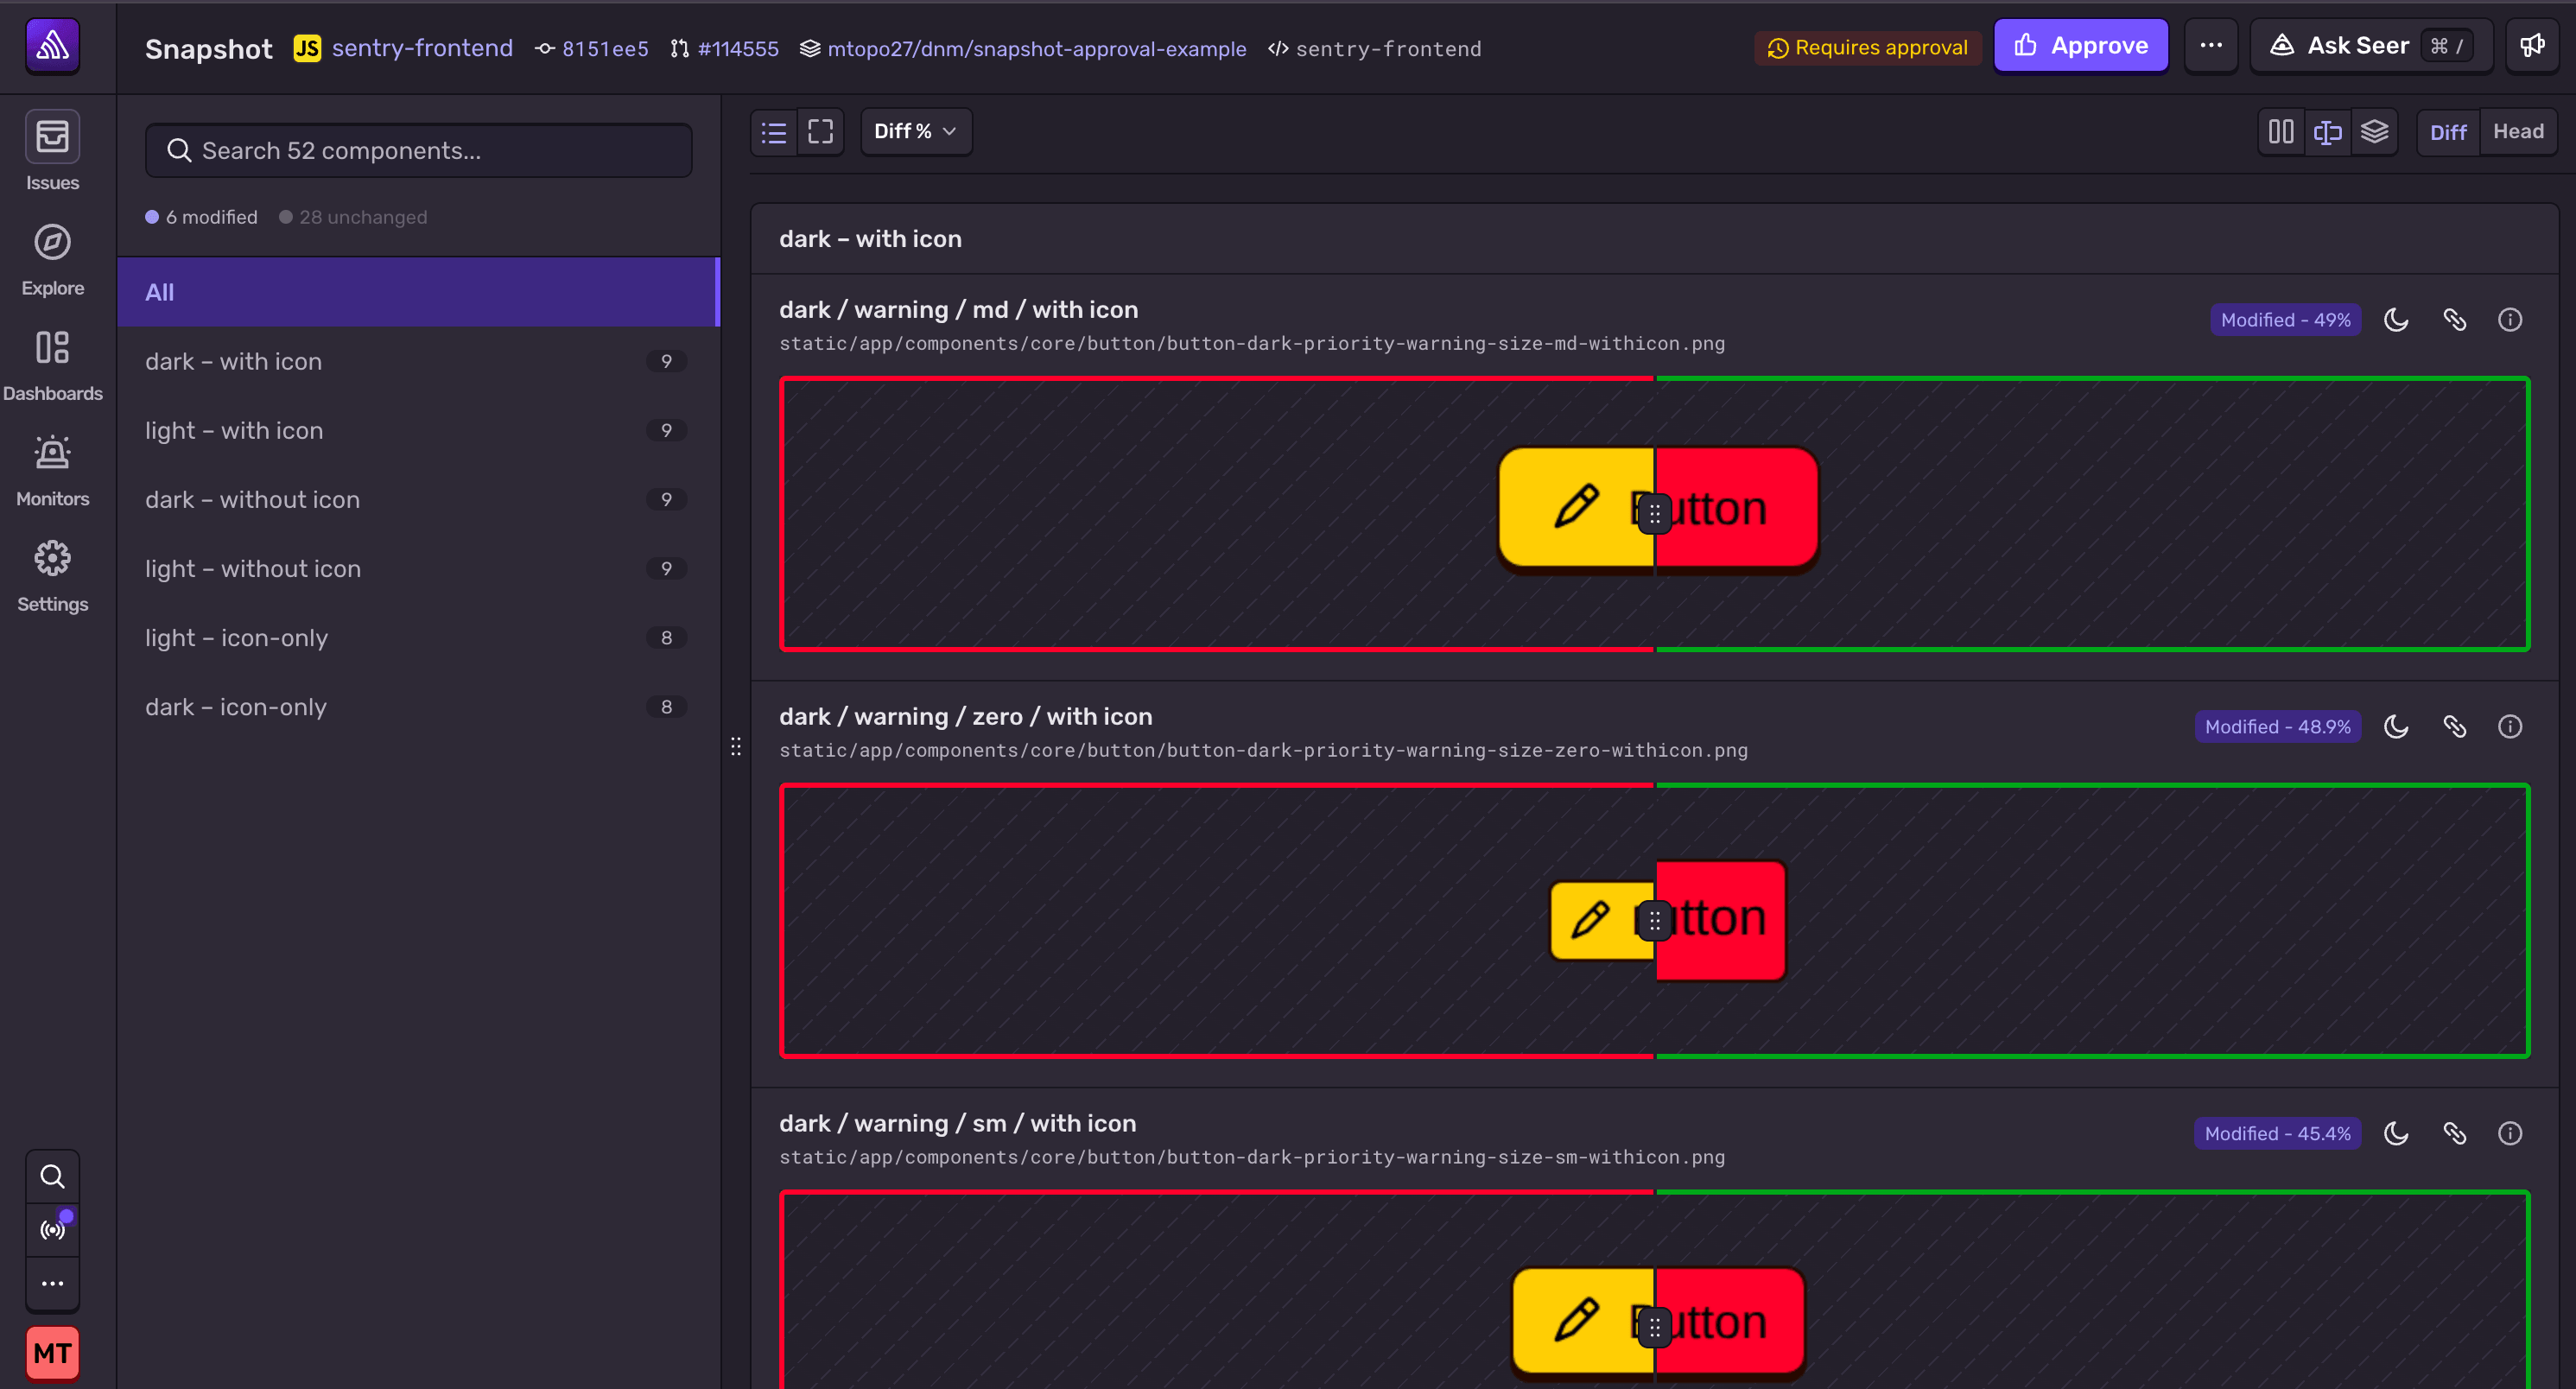
Task: Copy link for warning zero snapshot
Action: pos(2454,727)
